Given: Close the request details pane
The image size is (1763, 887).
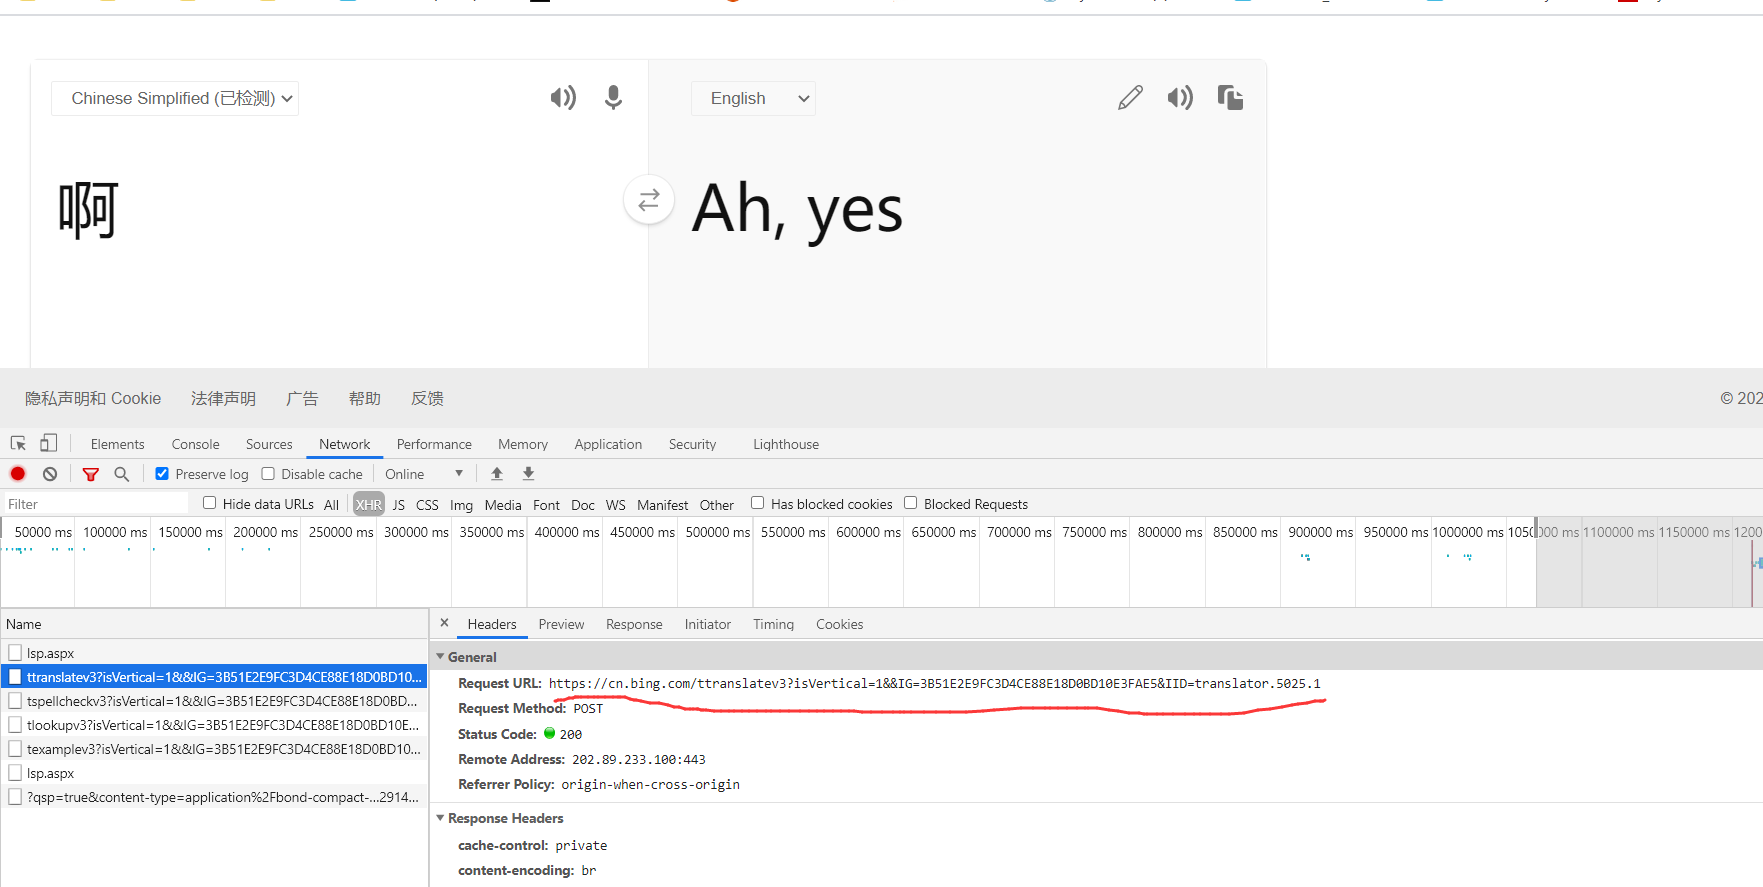Looking at the screenshot, I should point(445,623).
